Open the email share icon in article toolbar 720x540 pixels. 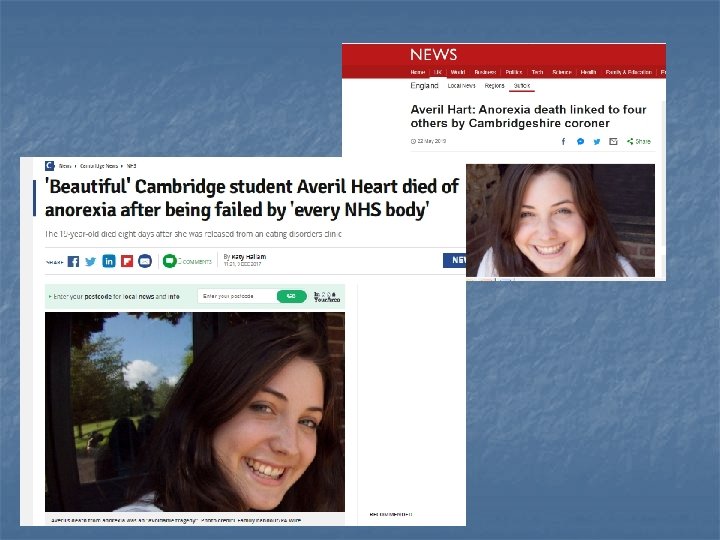(x=145, y=261)
